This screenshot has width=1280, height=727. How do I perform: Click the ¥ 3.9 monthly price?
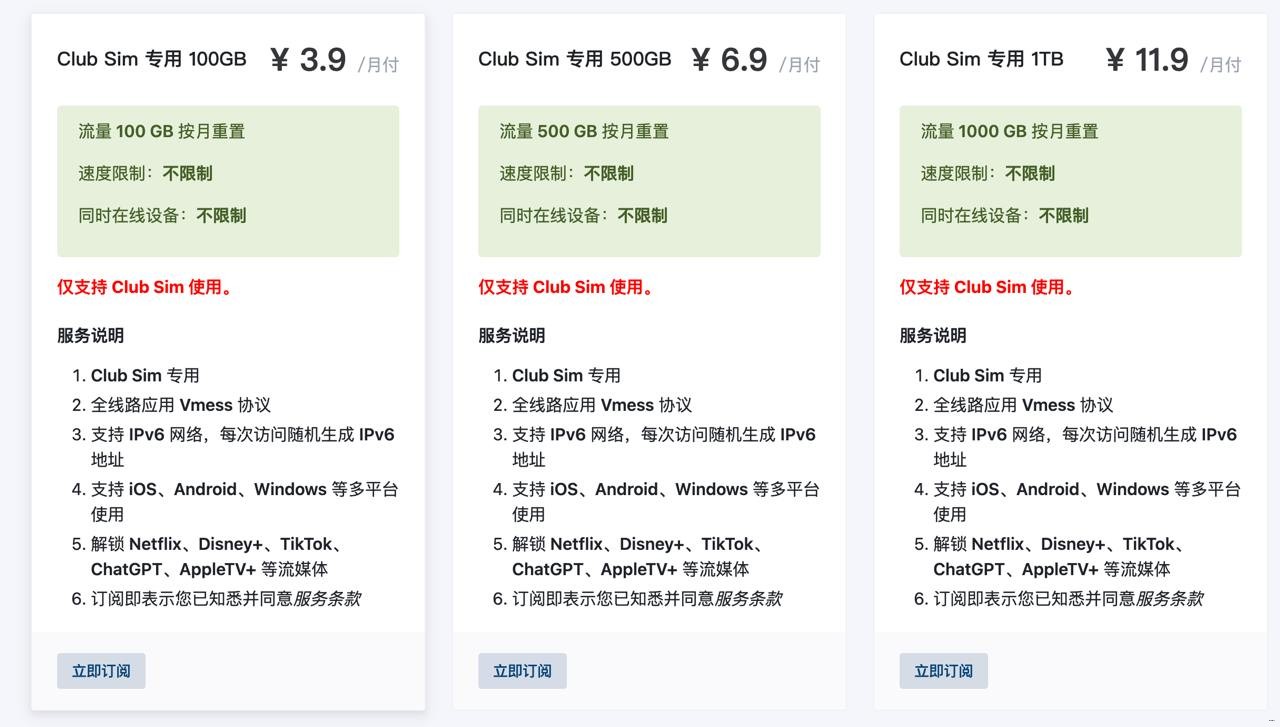coord(309,60)
